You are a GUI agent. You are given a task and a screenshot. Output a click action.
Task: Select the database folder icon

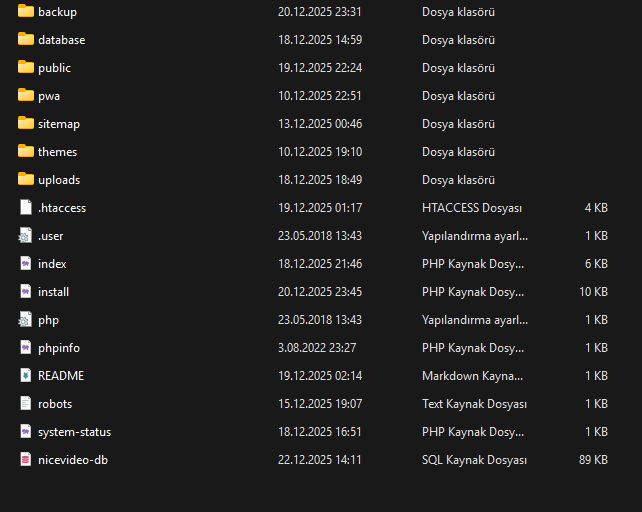pos(26,40)
